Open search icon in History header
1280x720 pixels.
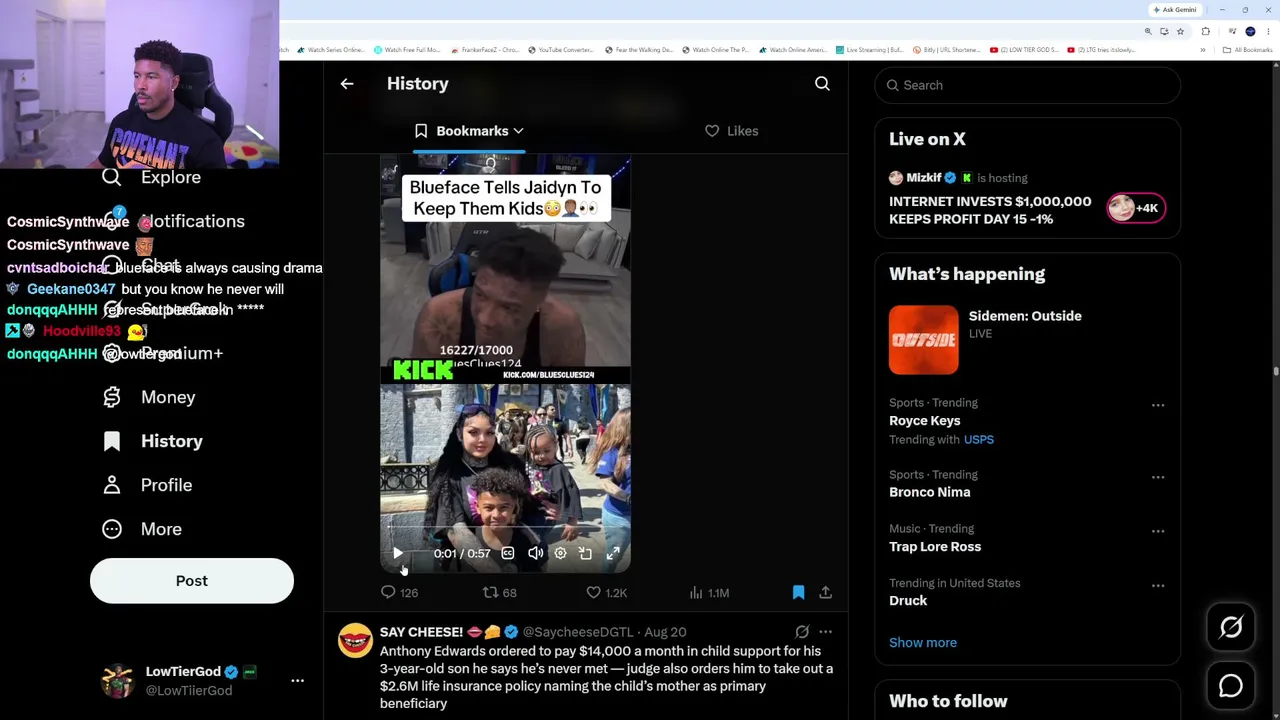[x=822, y=84]
